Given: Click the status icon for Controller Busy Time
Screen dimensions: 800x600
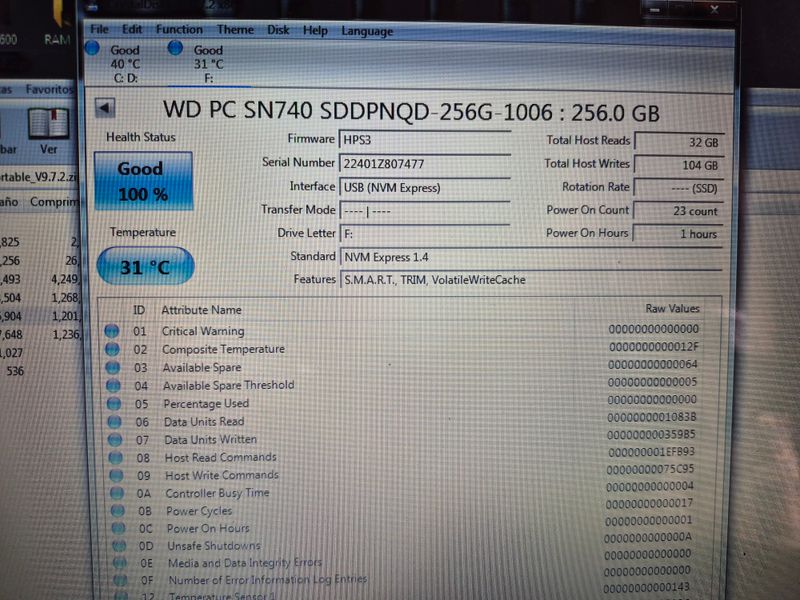Looking at the screenshot, I should [117, 493].
